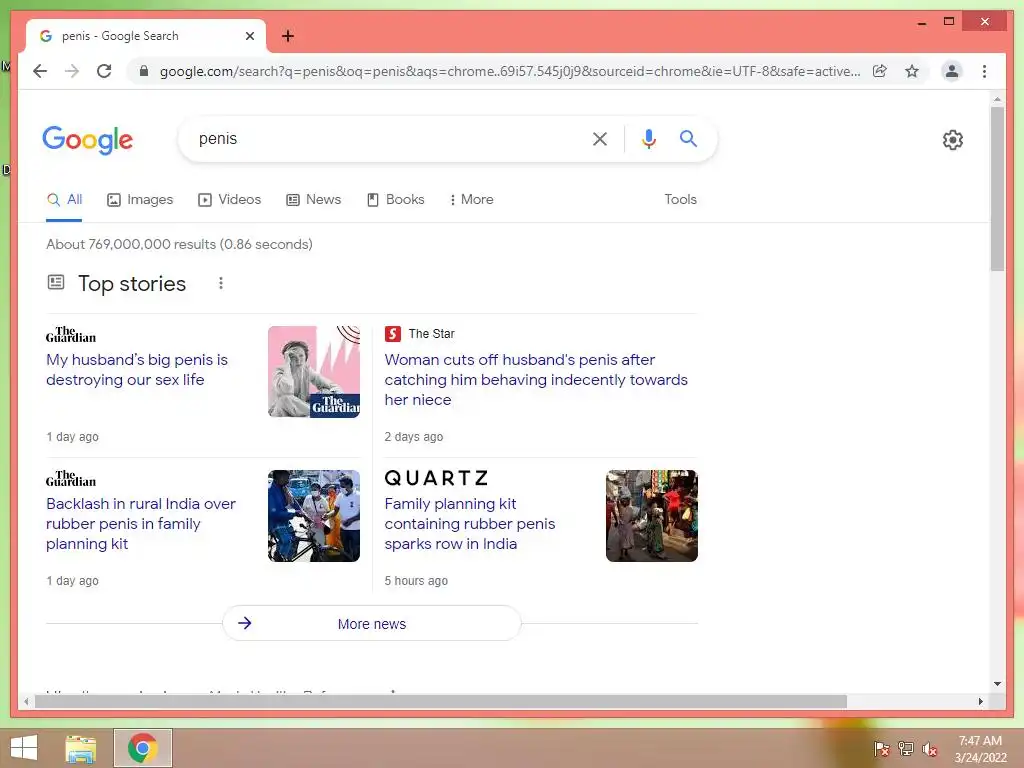This screenshot has height=768, width=1024.
Task: Click the results count text
Action: pyautogui.click(x=179, y=244)
